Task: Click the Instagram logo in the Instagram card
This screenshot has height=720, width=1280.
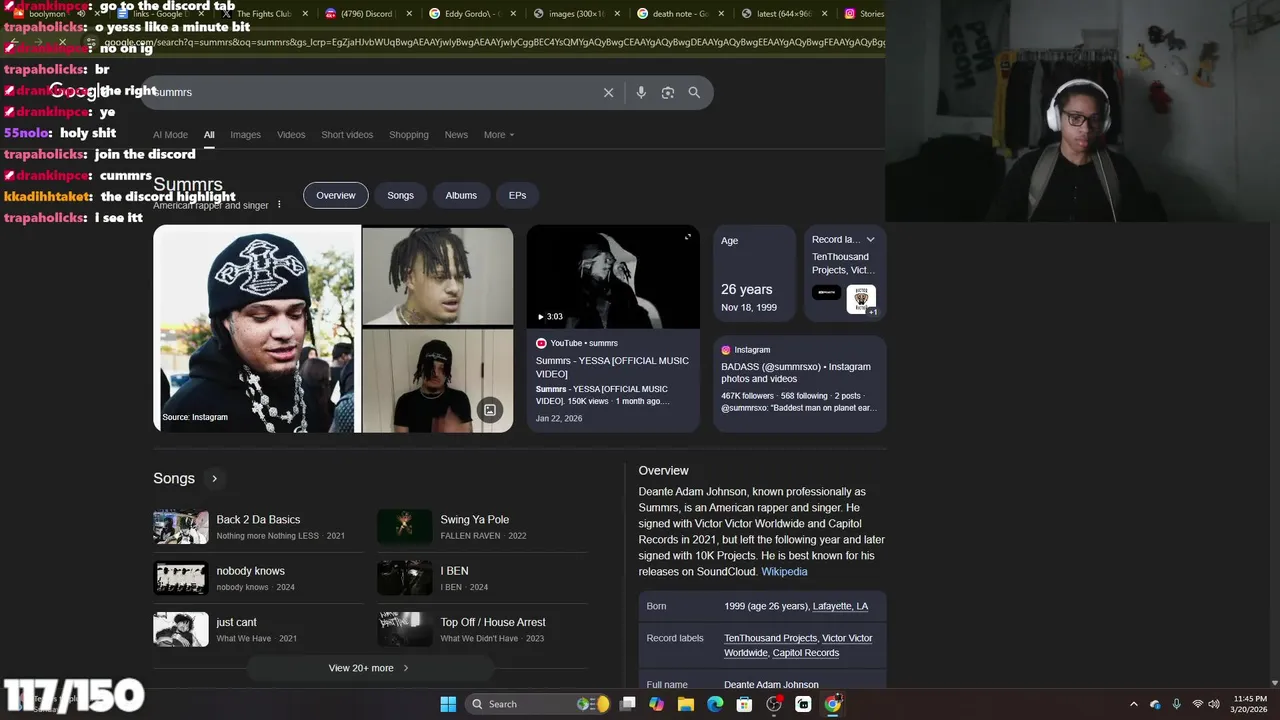Action: [726, 350]
